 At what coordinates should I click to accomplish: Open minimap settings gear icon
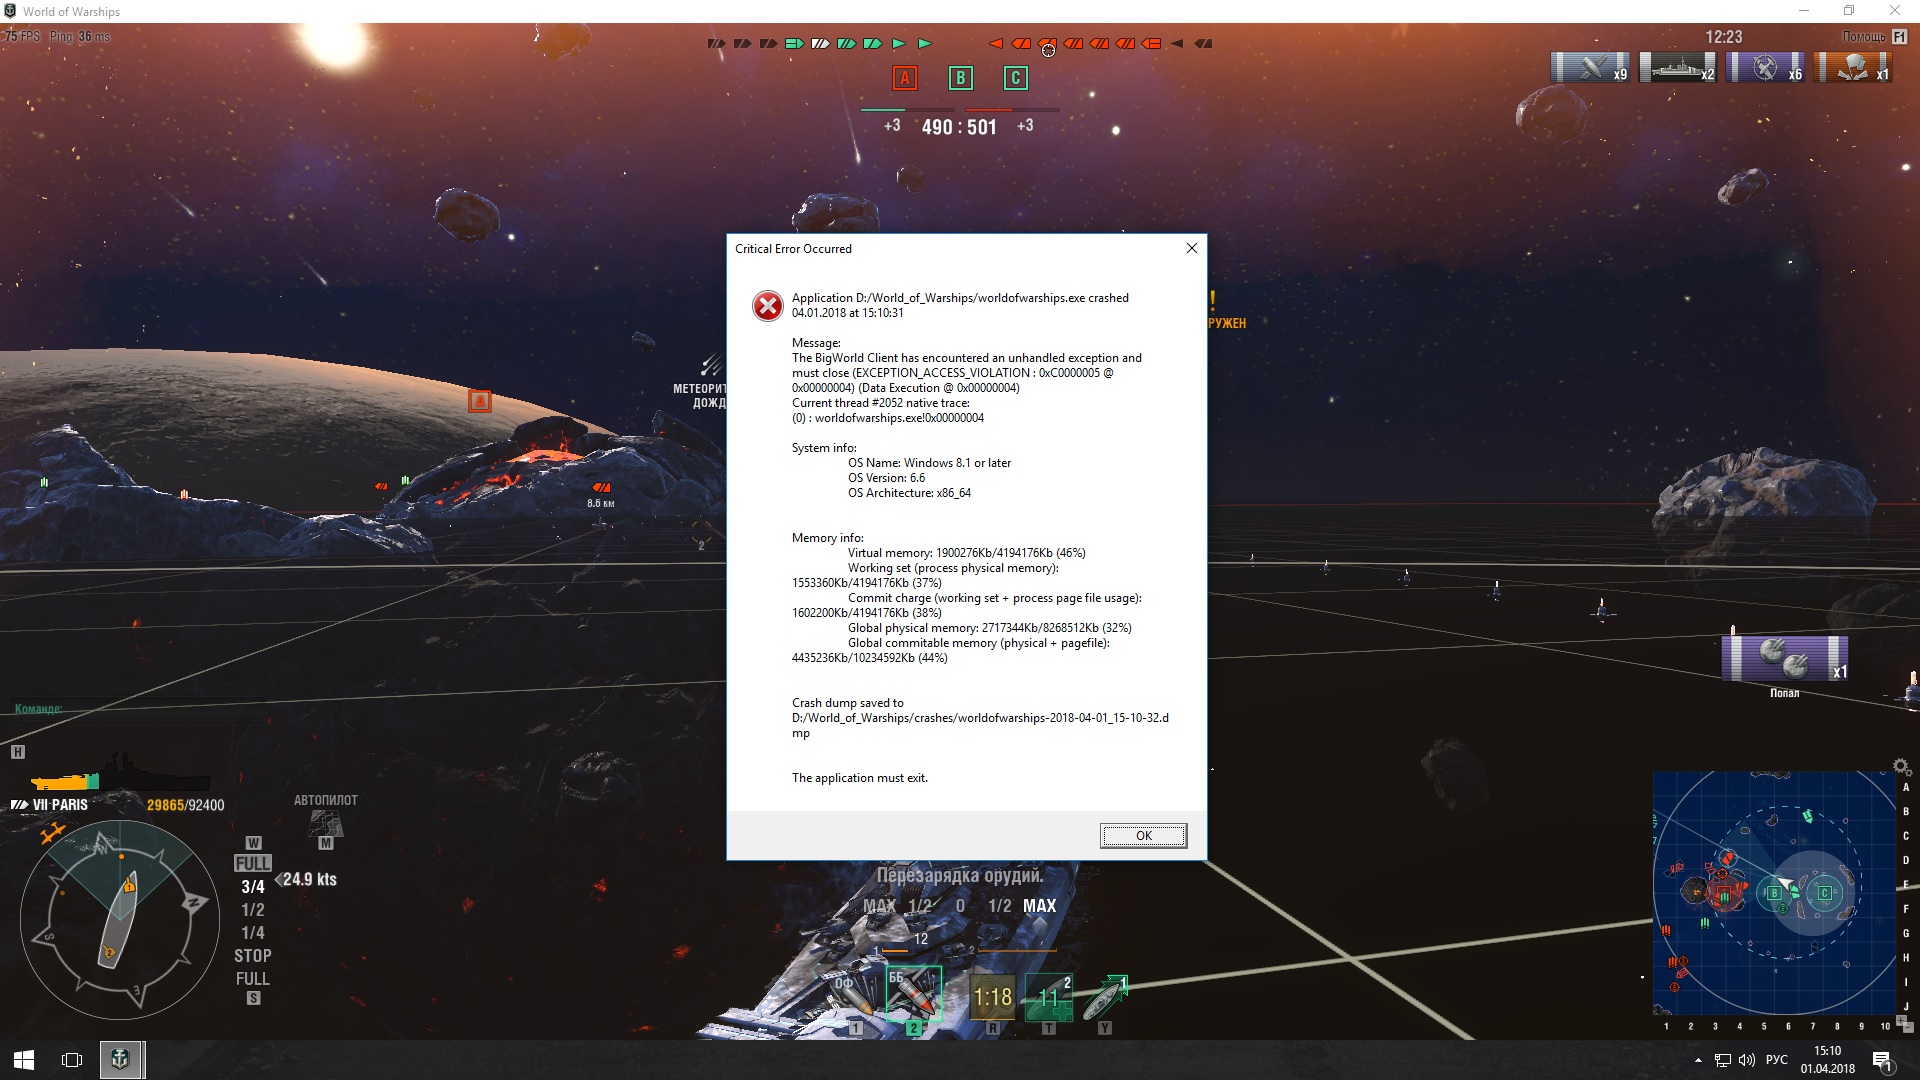click(x=1901, y=767)
